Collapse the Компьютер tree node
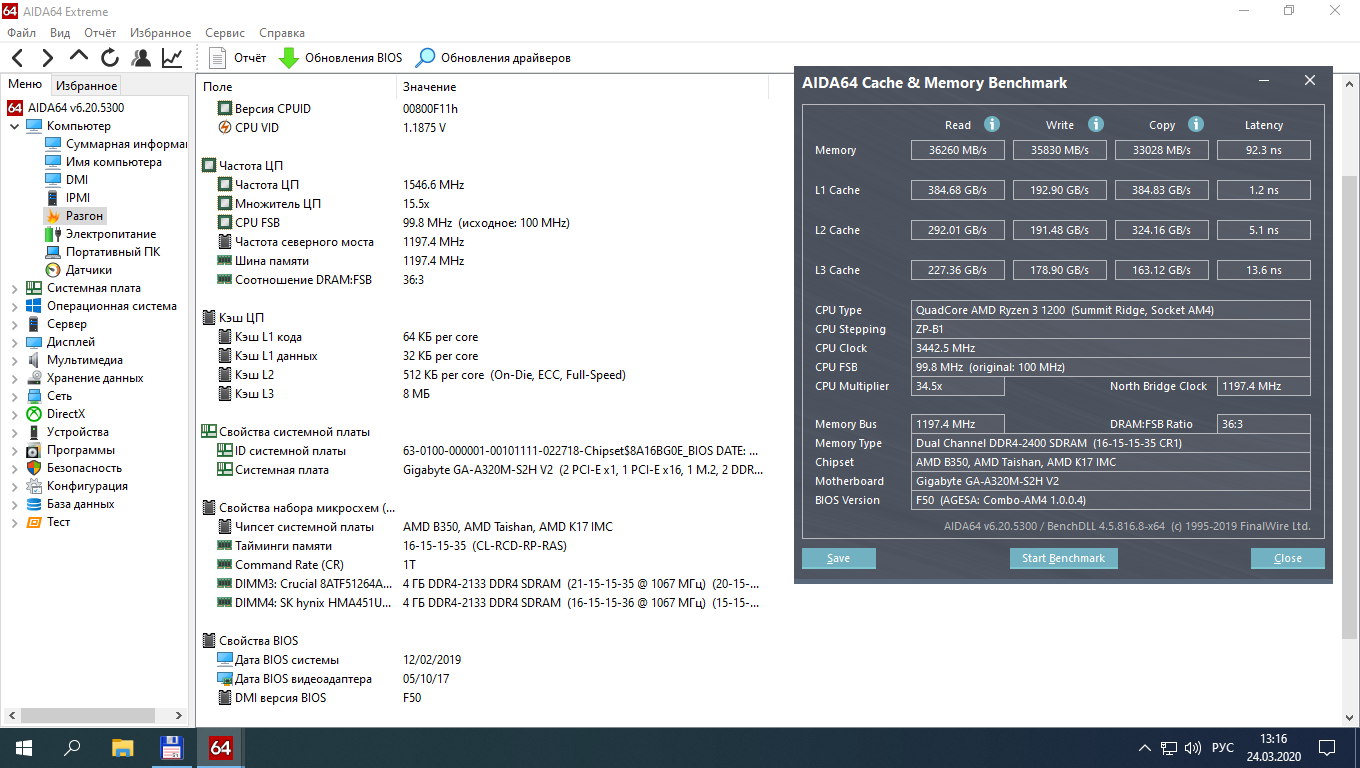The height and width of the screenshot is (768, 1360). [x=14, y=126]
